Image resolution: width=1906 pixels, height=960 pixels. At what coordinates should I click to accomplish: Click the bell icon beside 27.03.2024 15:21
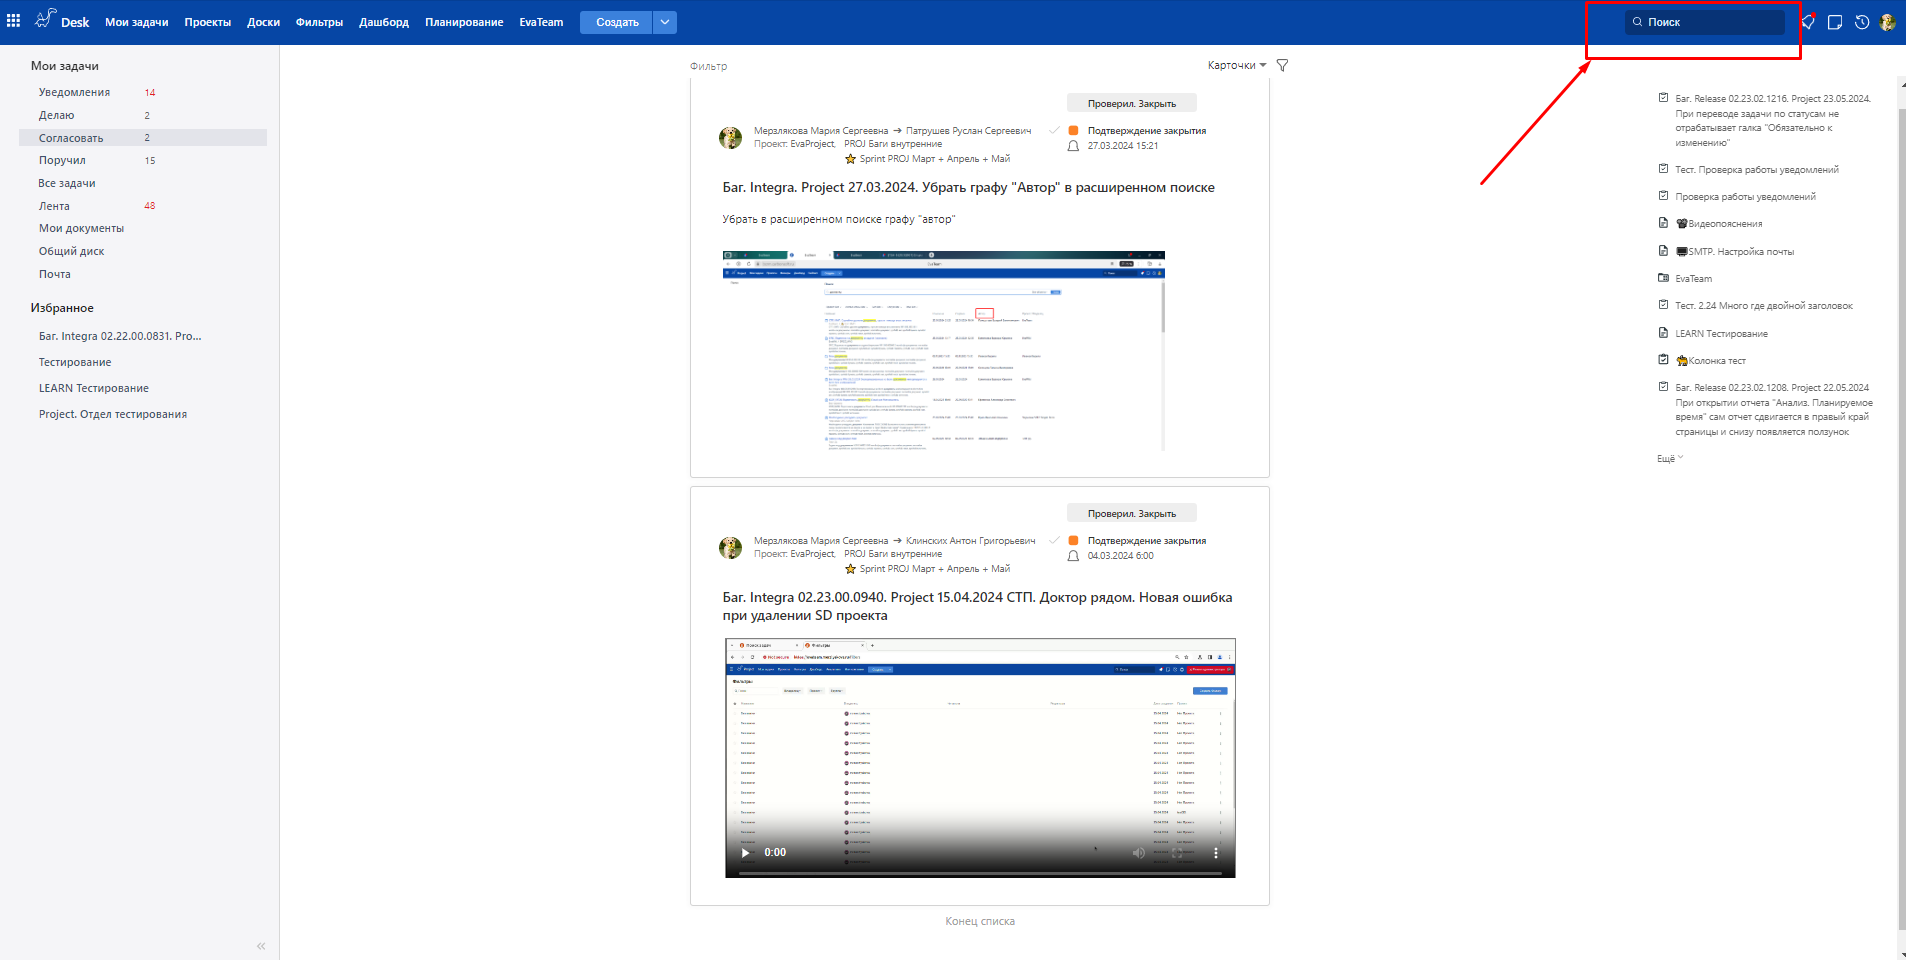[x=1073, y=146]
